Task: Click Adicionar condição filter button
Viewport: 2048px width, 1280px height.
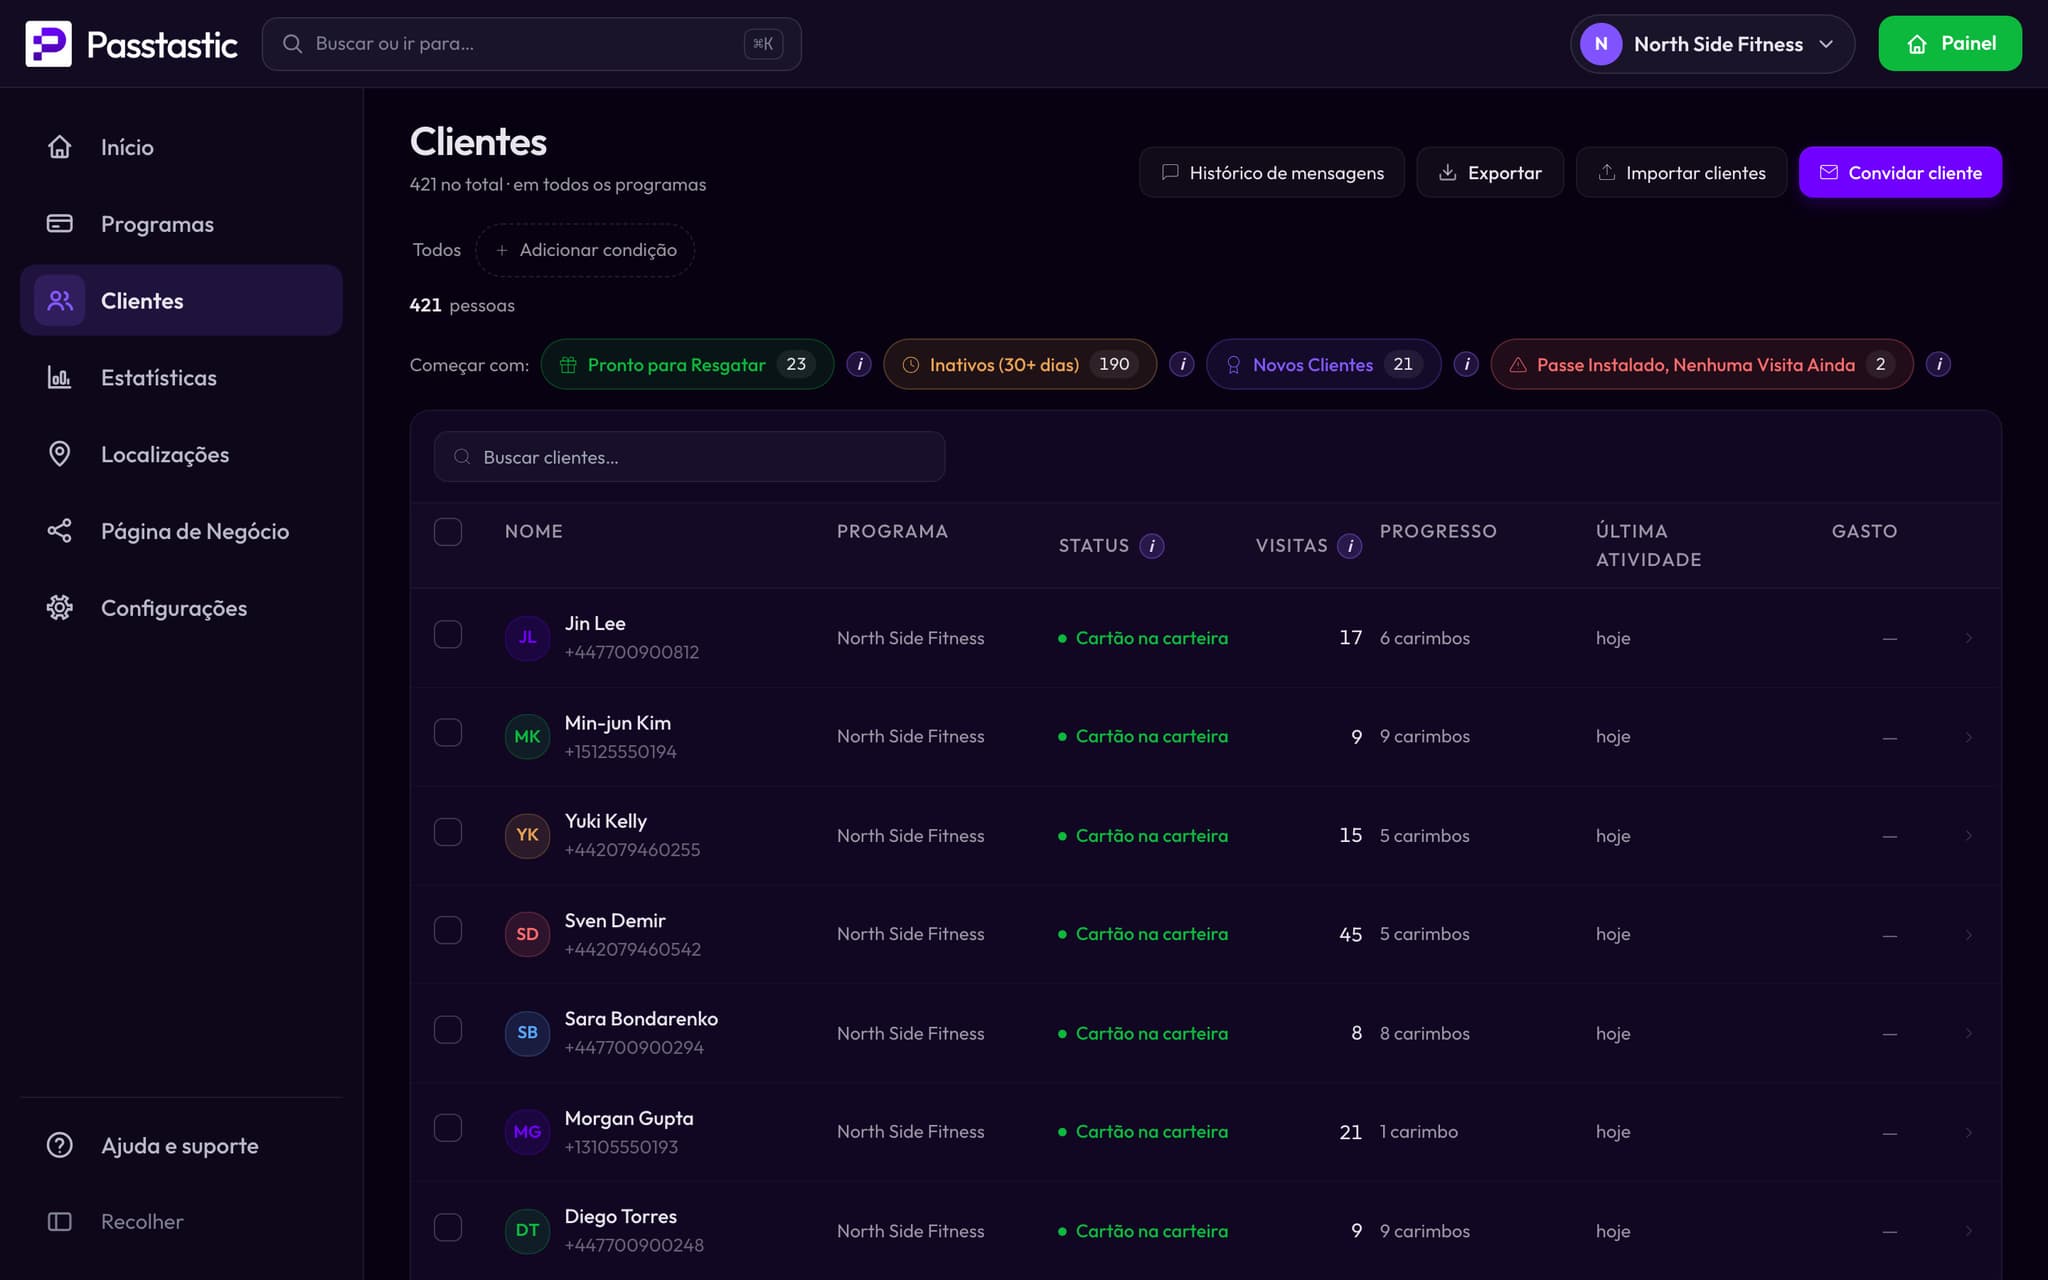Action: coord(585,250)
